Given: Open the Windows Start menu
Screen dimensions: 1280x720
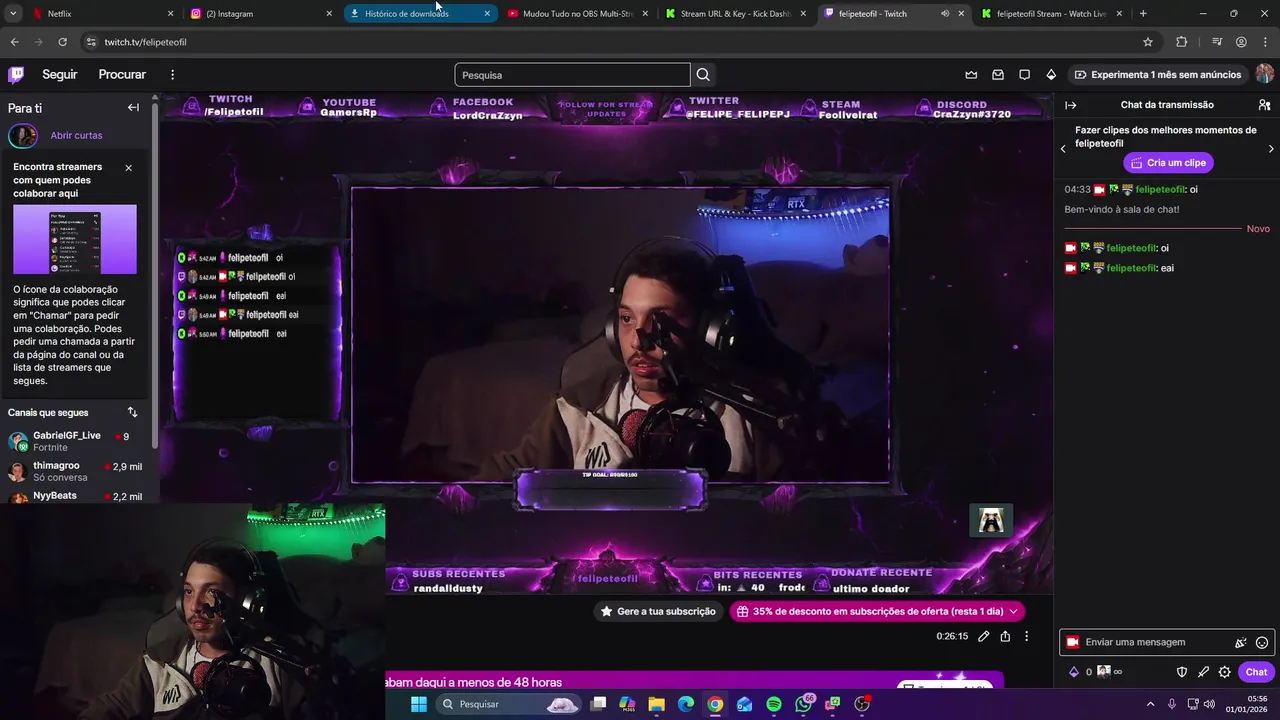Looking at the screenshot, I should click(x=419, y=704).
